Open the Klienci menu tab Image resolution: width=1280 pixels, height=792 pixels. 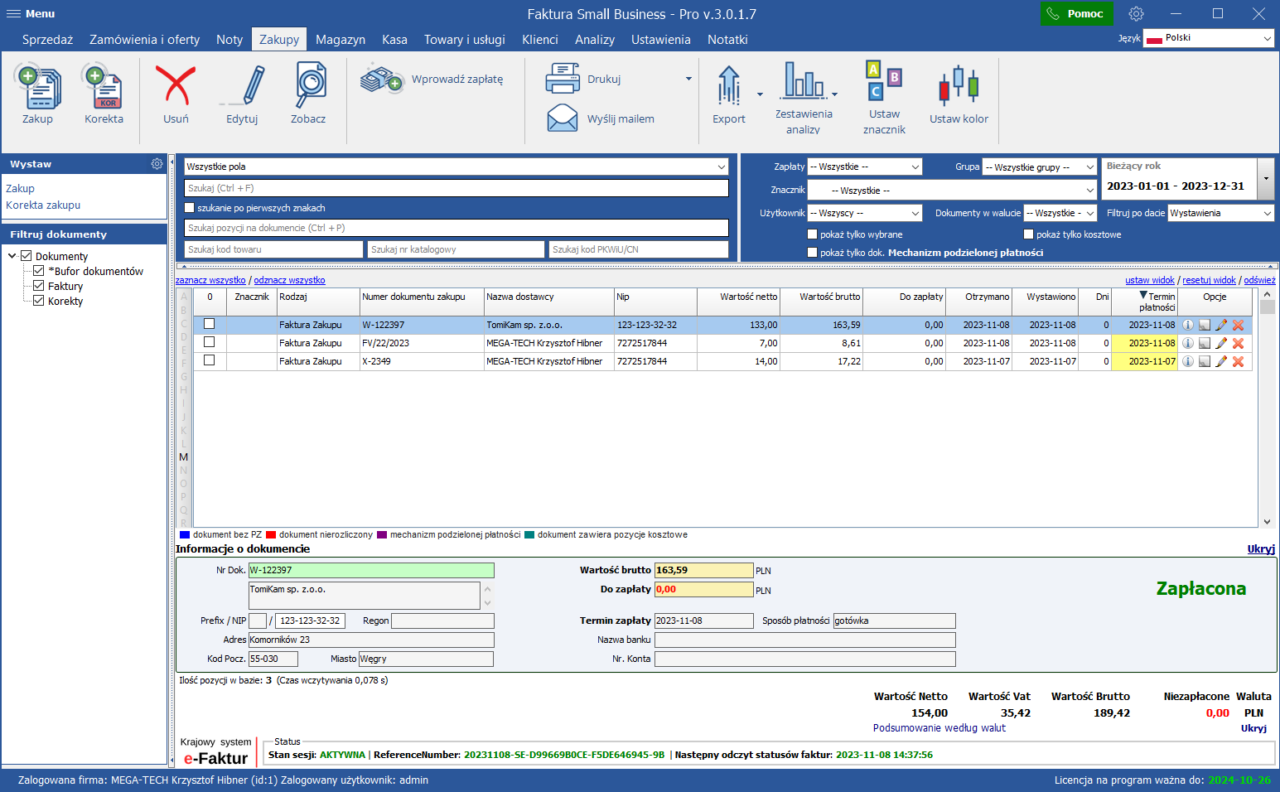540,39
